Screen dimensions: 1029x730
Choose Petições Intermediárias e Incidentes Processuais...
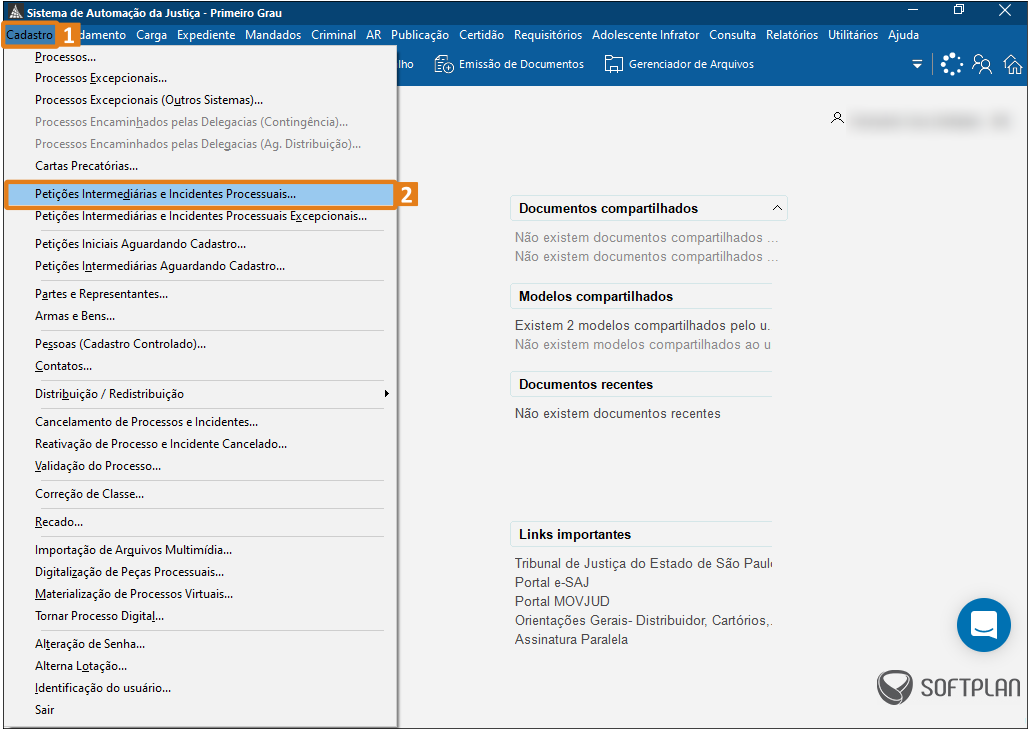[x=201, y=194]
